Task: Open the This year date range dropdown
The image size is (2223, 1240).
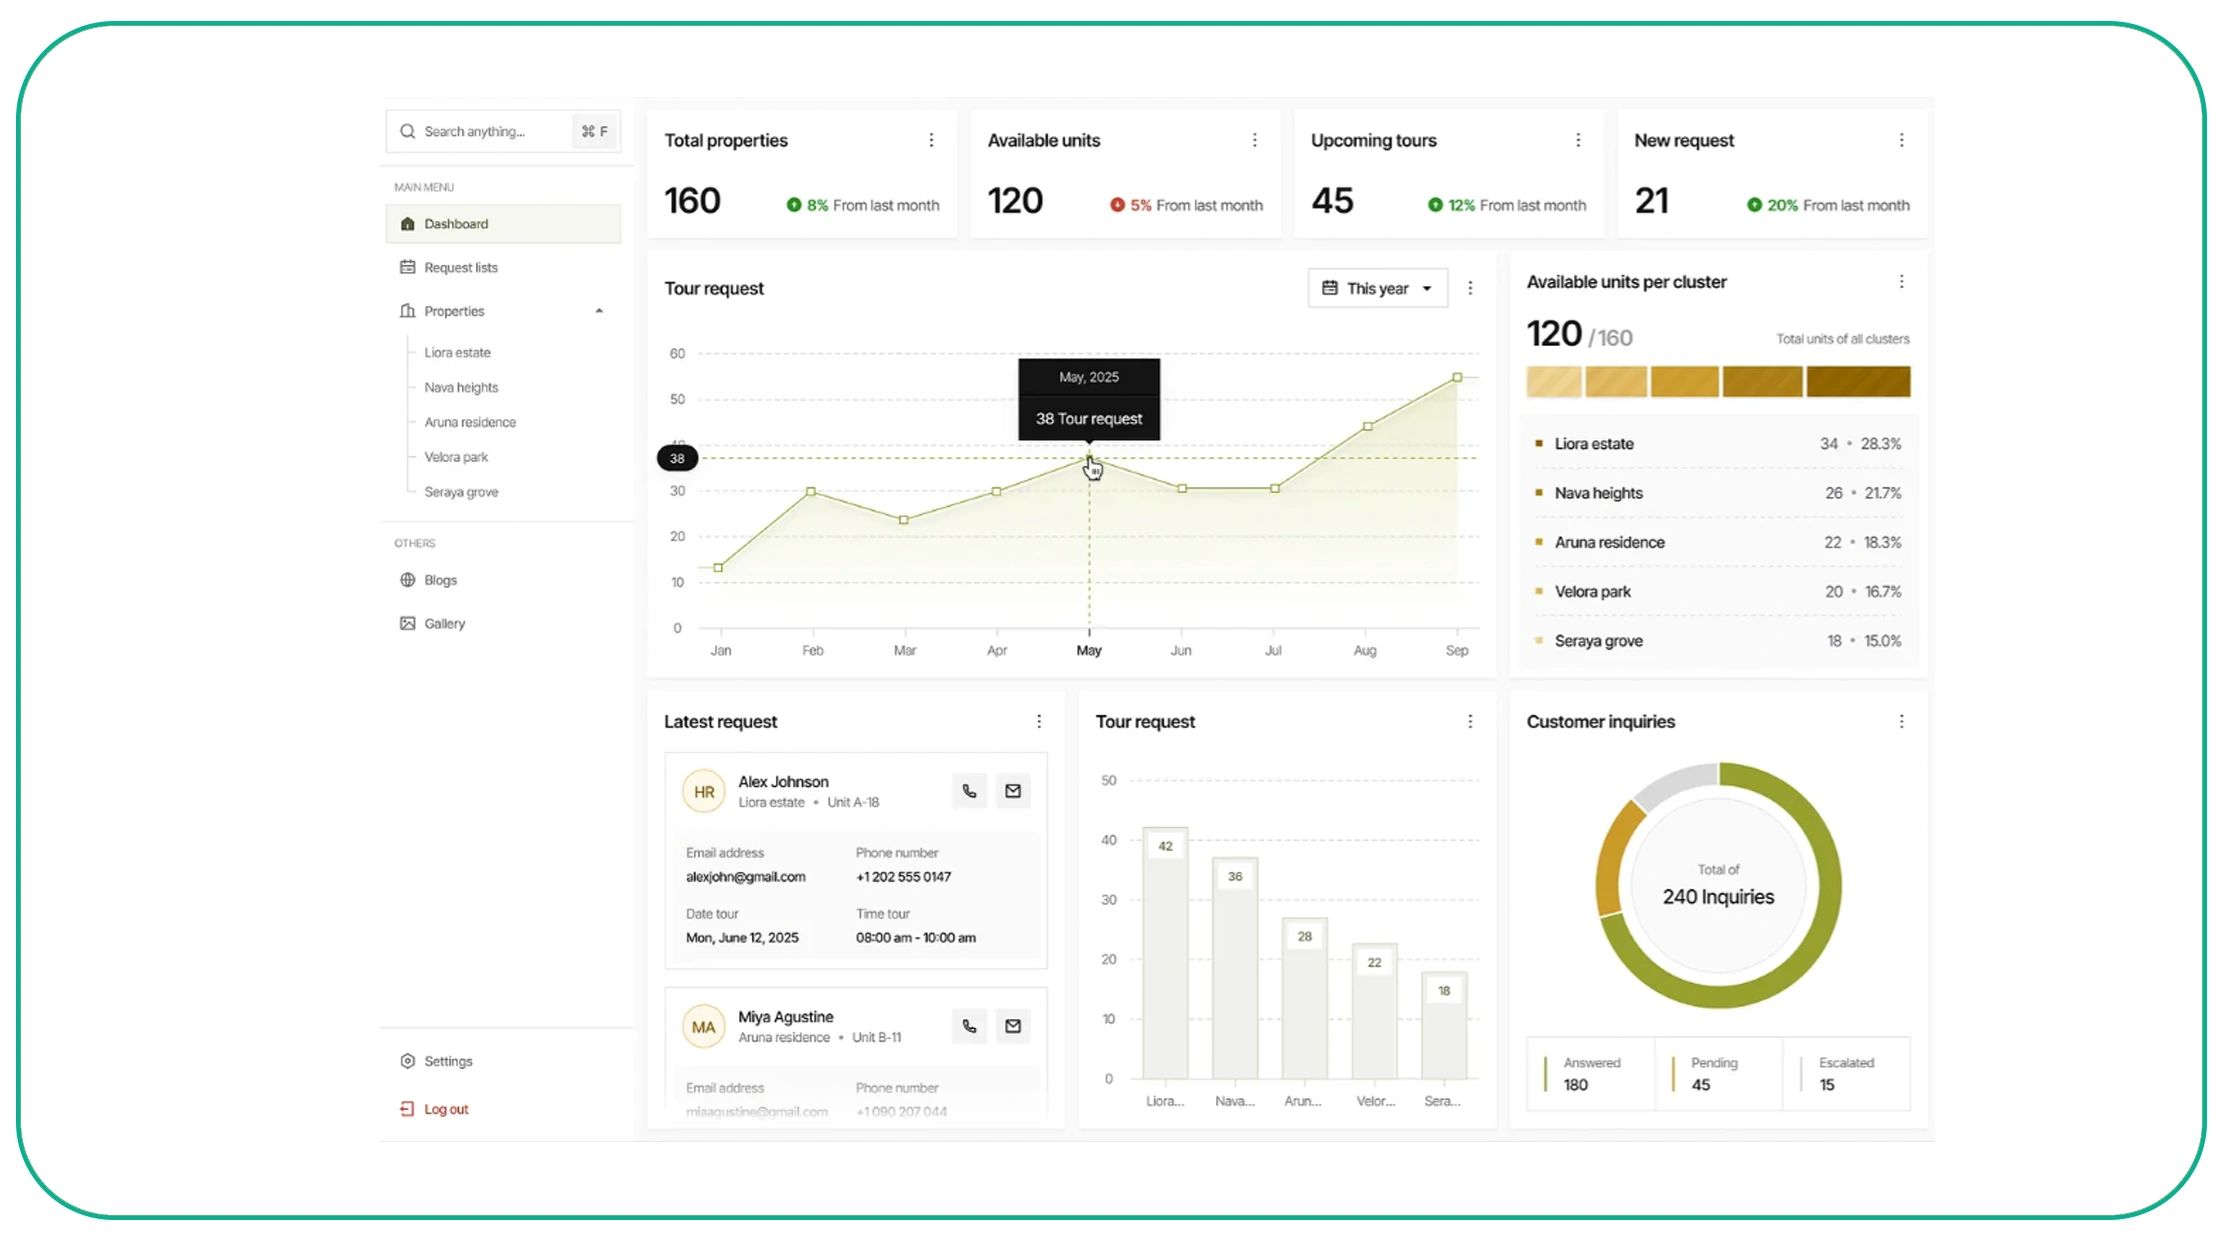Action: tap(1377, 288)
